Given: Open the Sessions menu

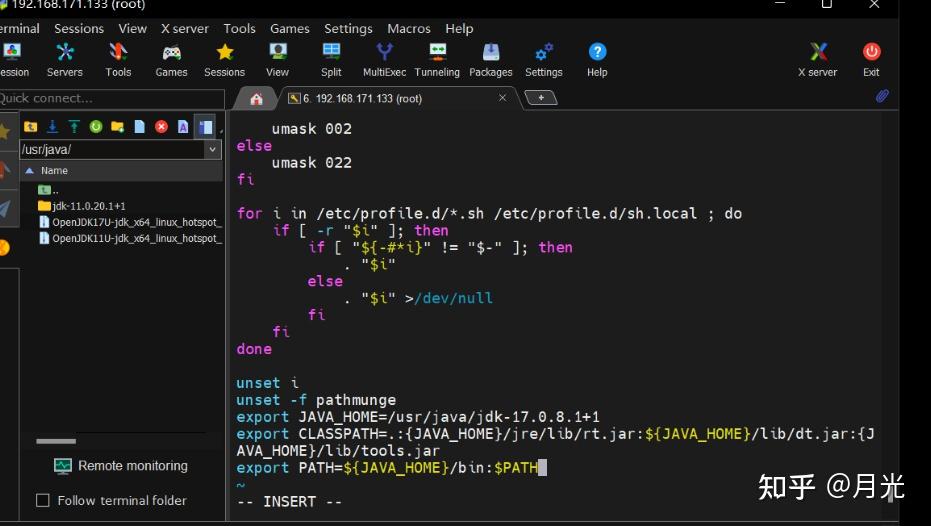Looking at the screenshot, I should click(79, 28).
